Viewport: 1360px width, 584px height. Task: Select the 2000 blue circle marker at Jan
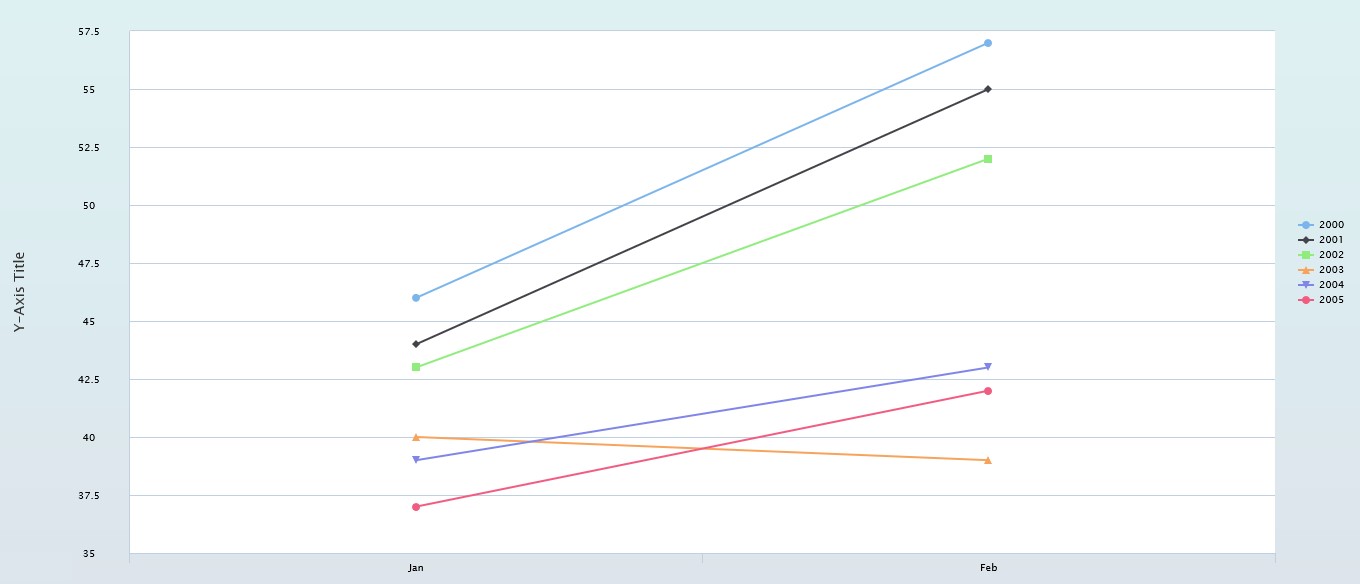[416, 298]
